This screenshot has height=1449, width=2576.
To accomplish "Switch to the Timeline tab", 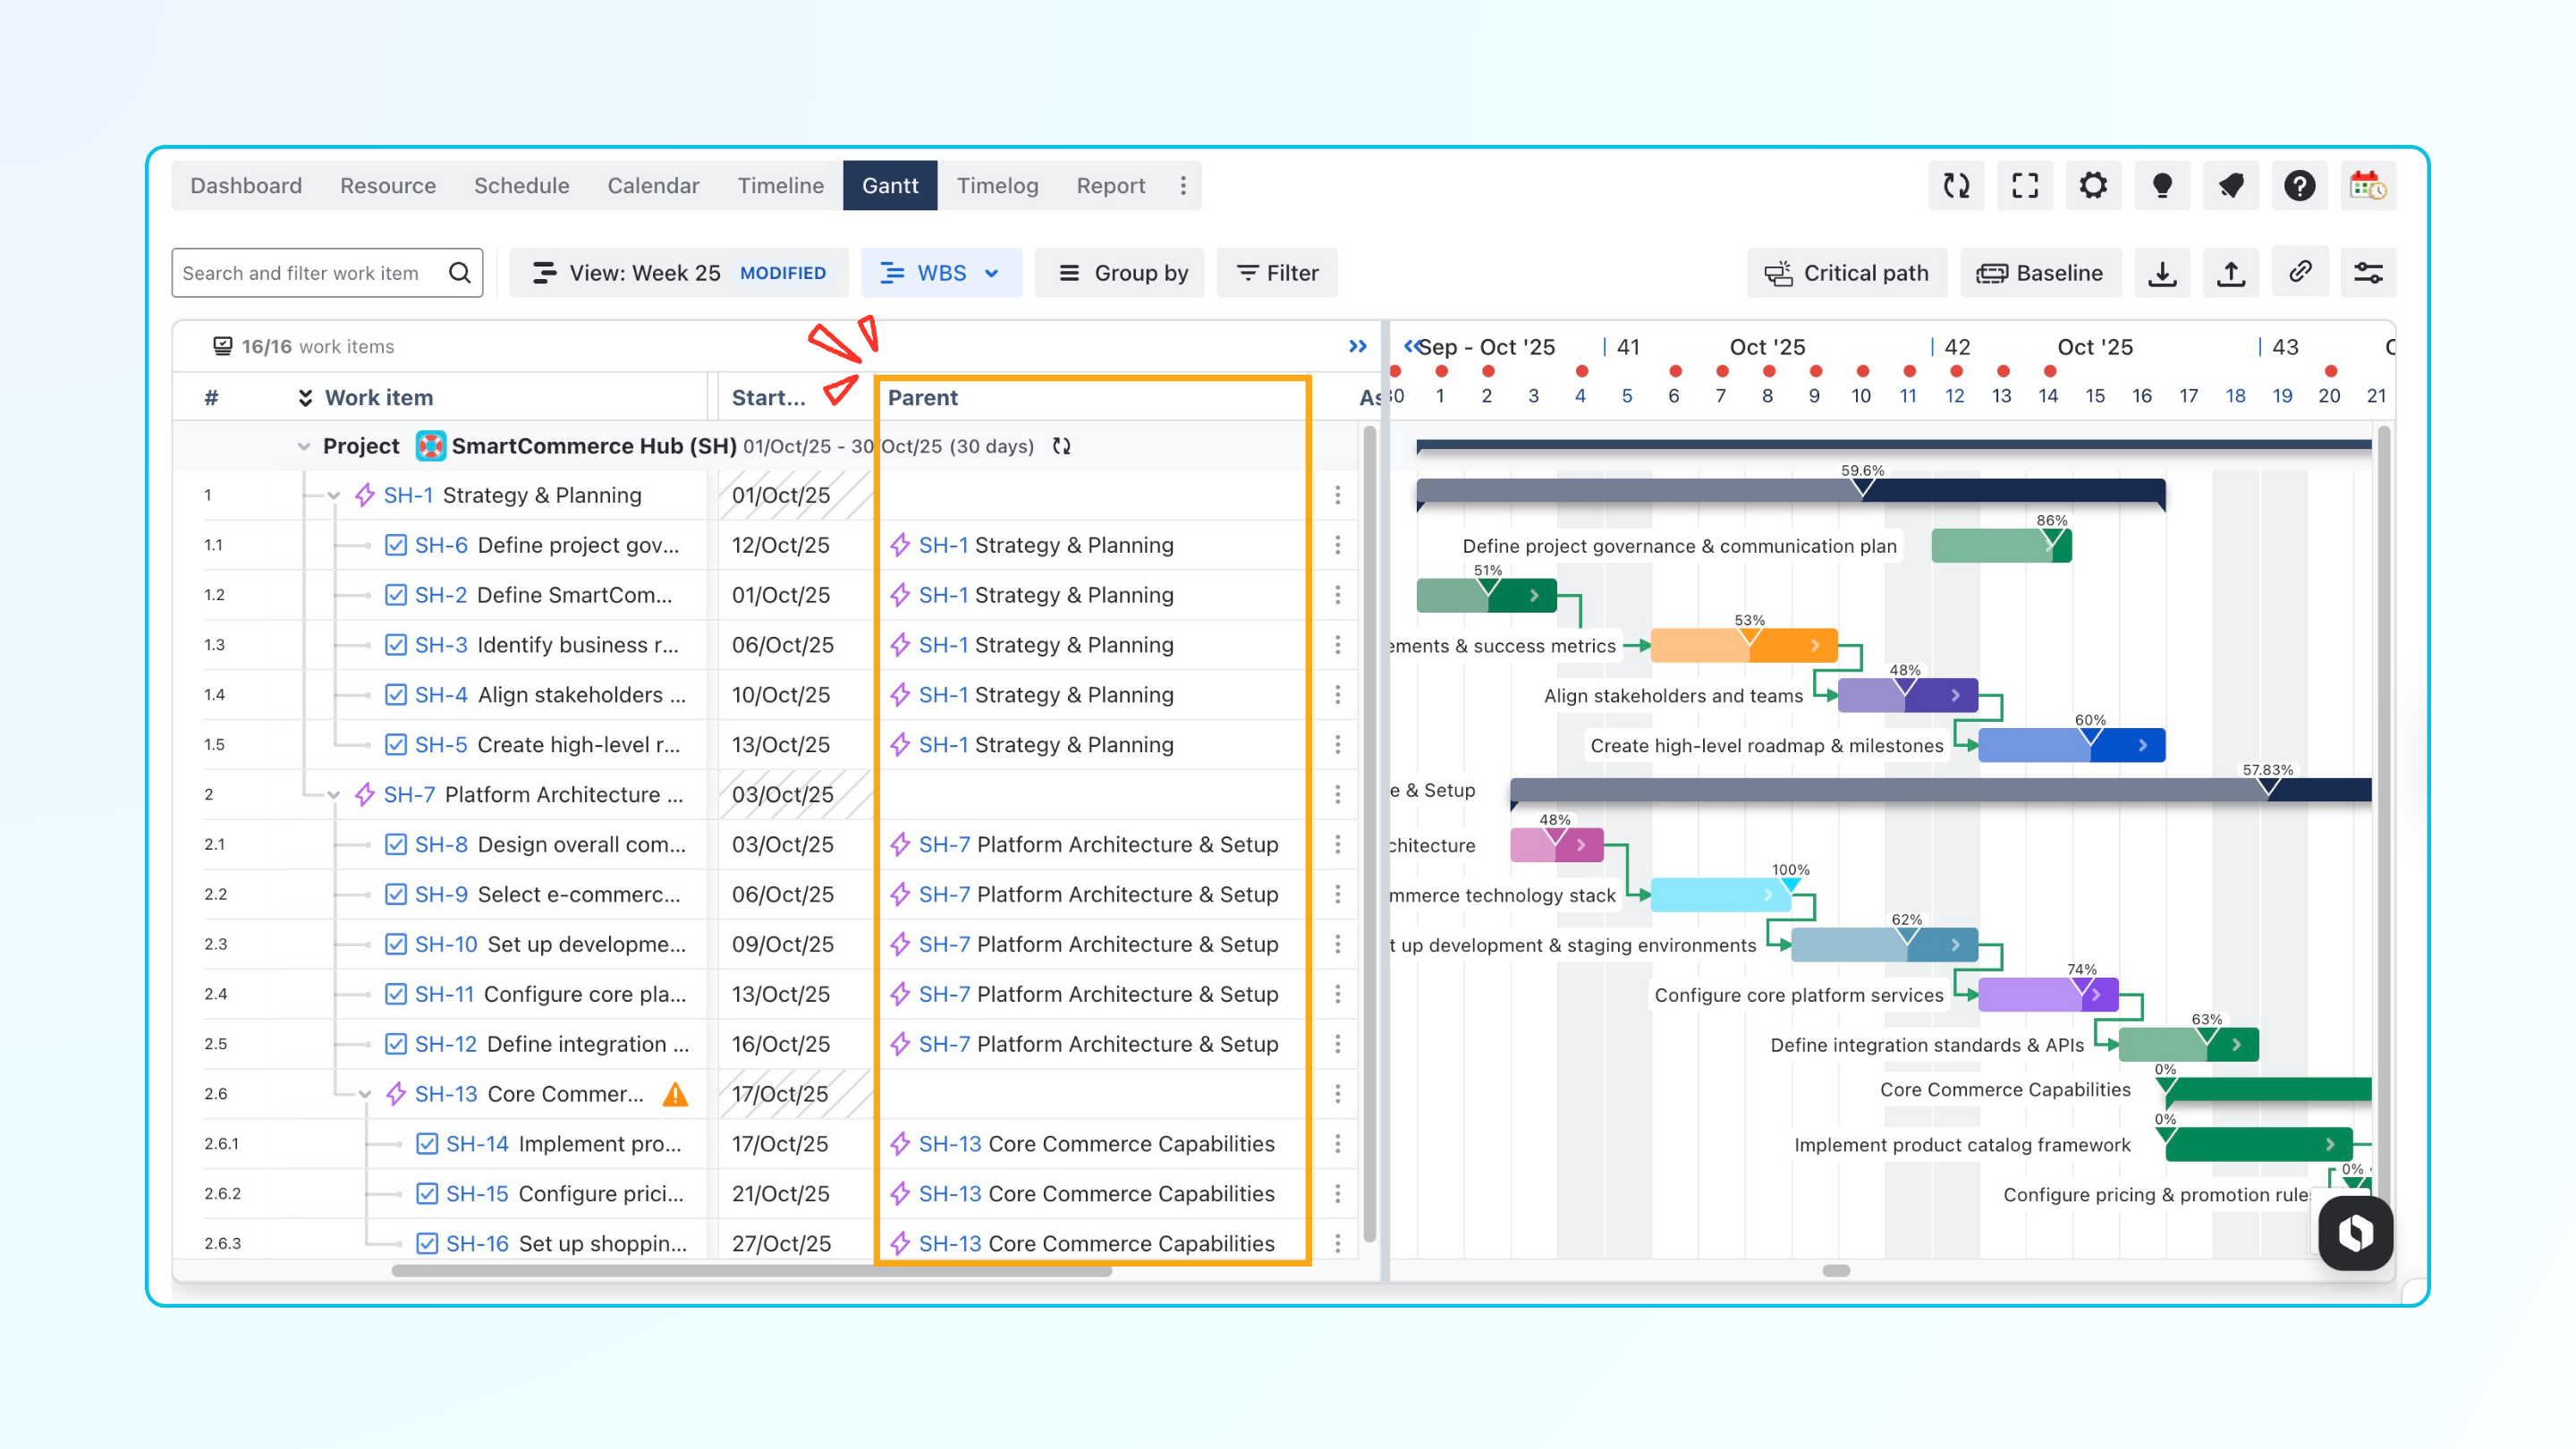I will pyautogui.click(x=780, y=186).
